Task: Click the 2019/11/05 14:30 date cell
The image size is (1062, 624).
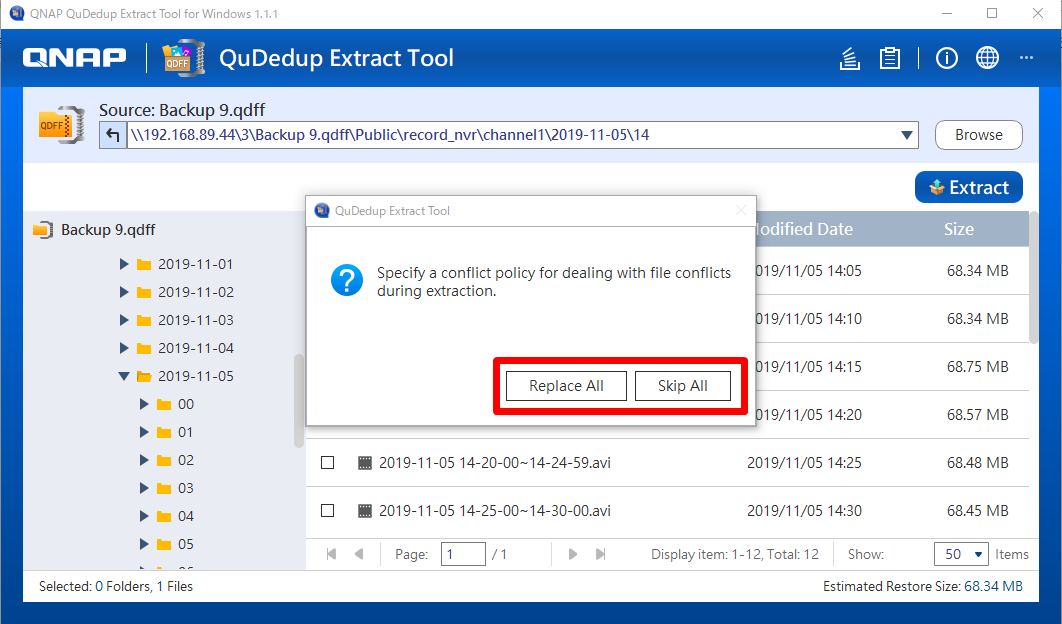Action: pos(804,511)
